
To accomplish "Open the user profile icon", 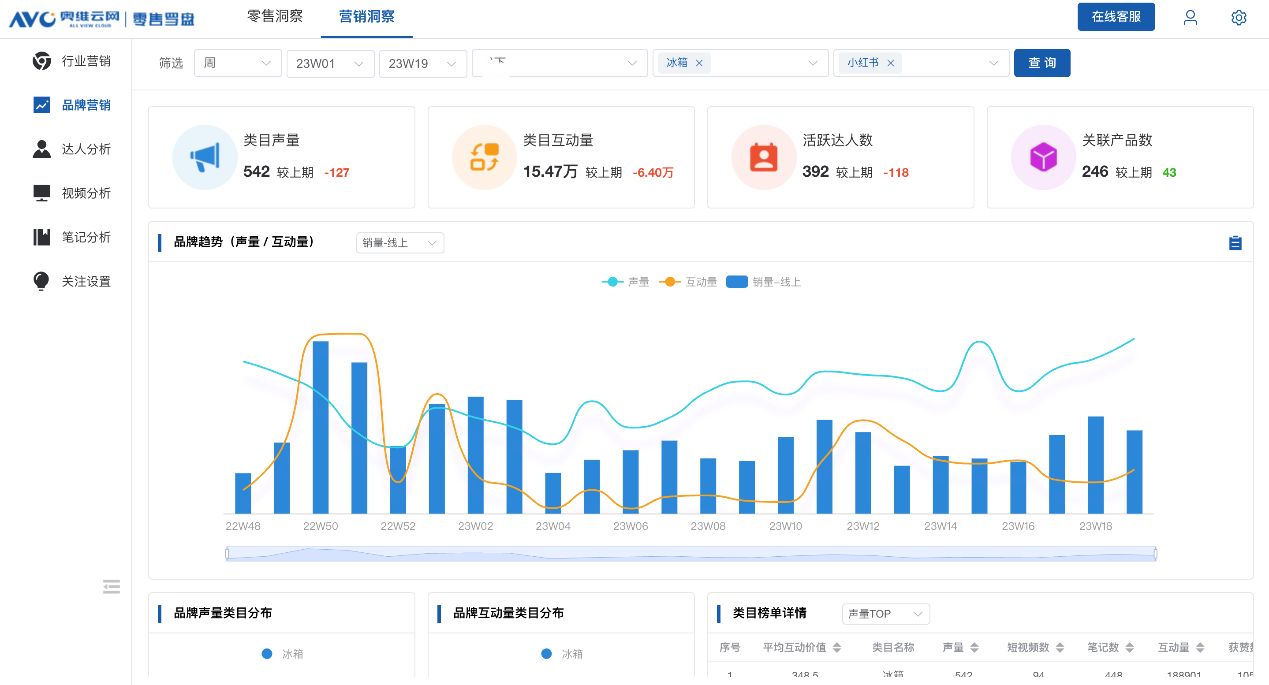I will pyautogui.click(x=1190, y=17).
